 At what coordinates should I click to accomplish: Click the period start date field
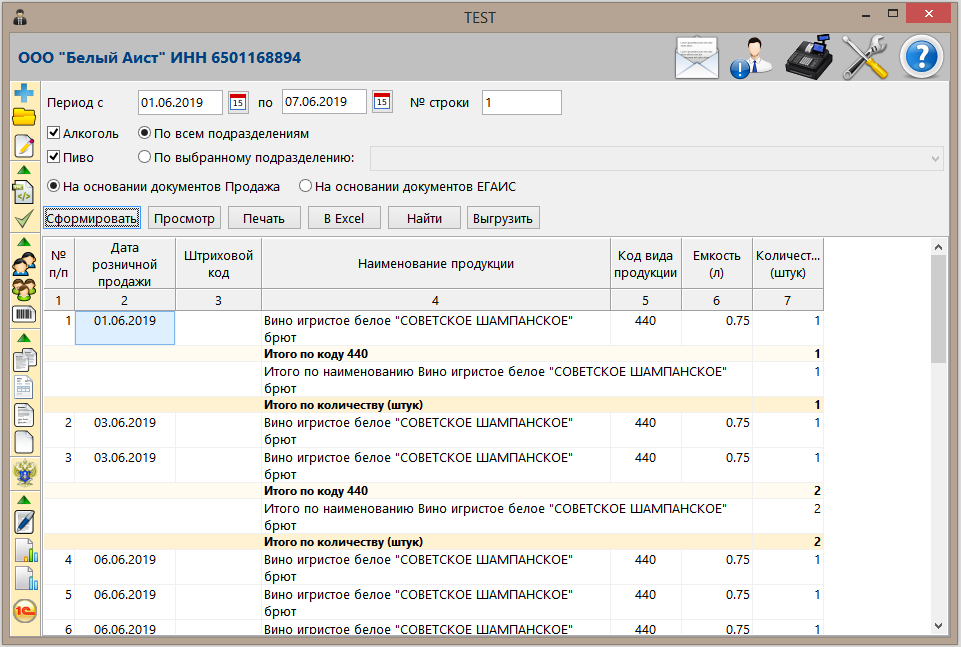[180, 102]
